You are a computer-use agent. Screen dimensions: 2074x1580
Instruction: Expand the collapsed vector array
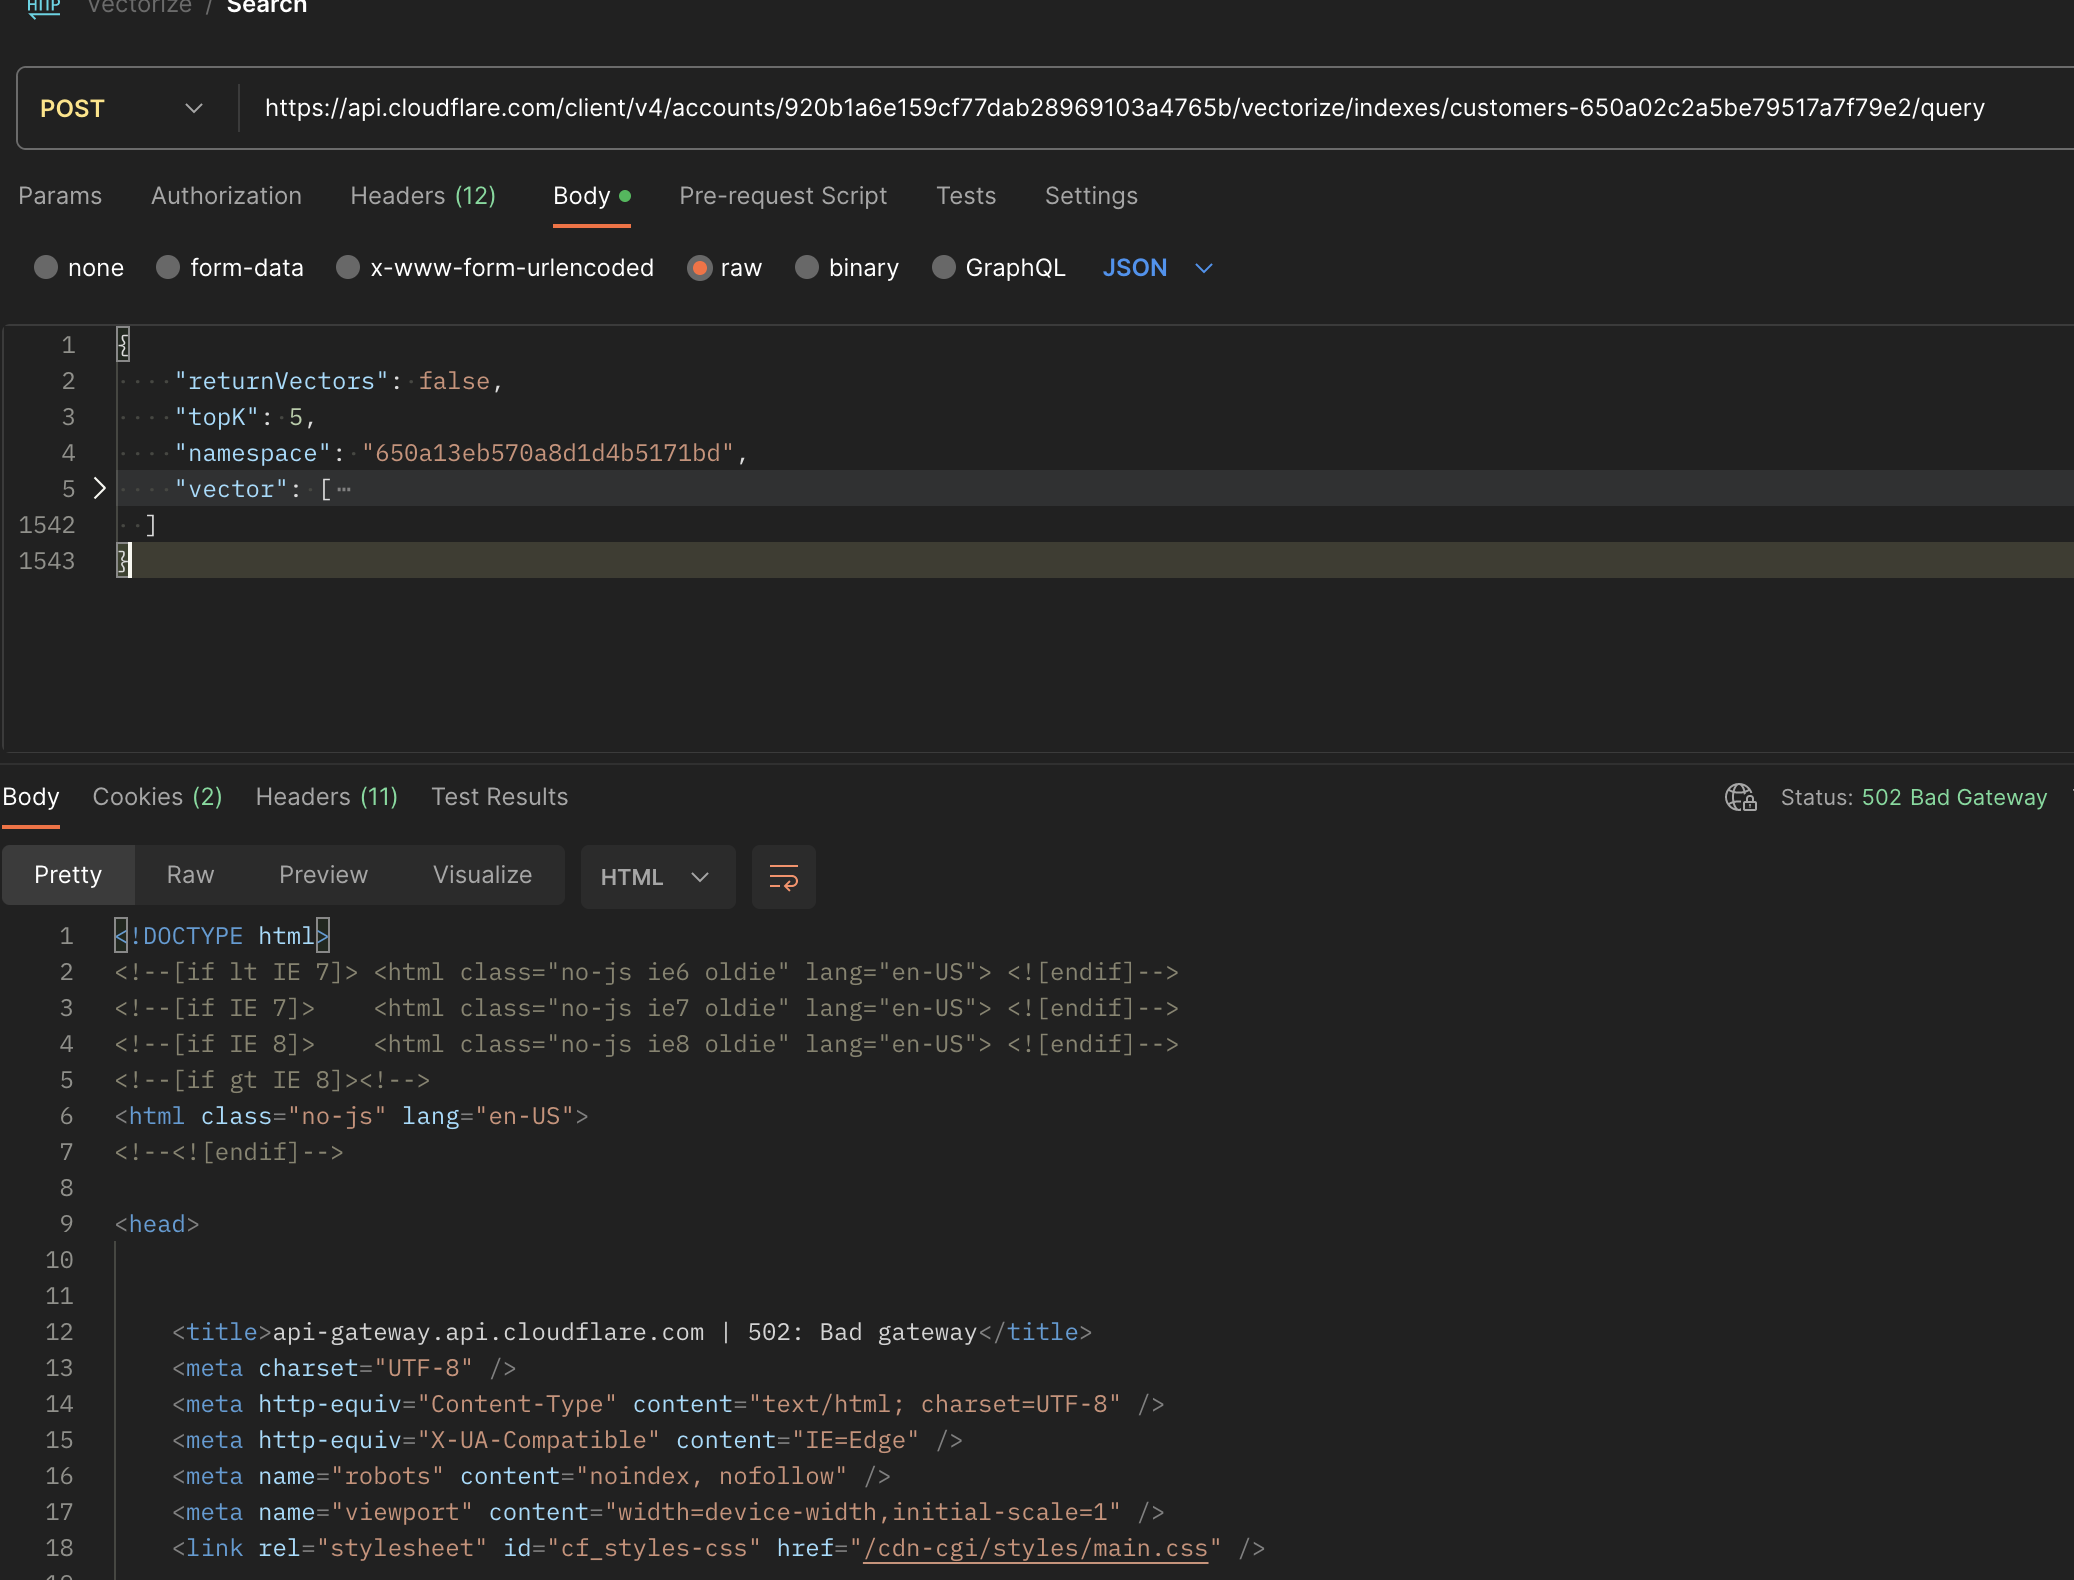[x=99, y=489]
